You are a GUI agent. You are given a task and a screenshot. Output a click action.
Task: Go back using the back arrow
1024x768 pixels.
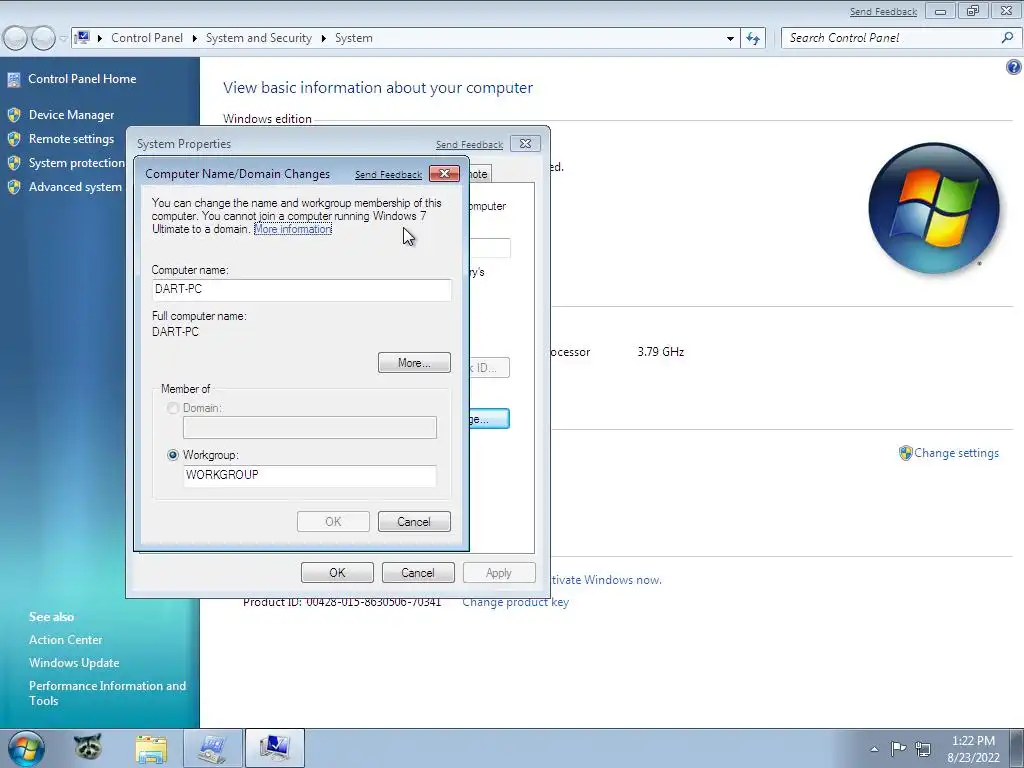pyautogui.click(x=16, y=38)
